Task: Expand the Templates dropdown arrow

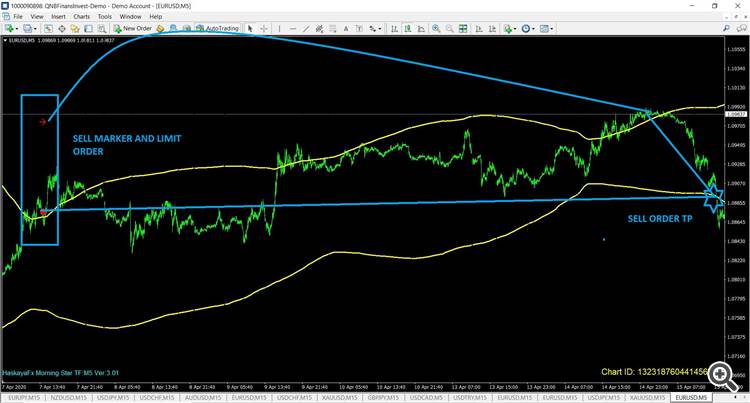Action: (x=552, y=29)
